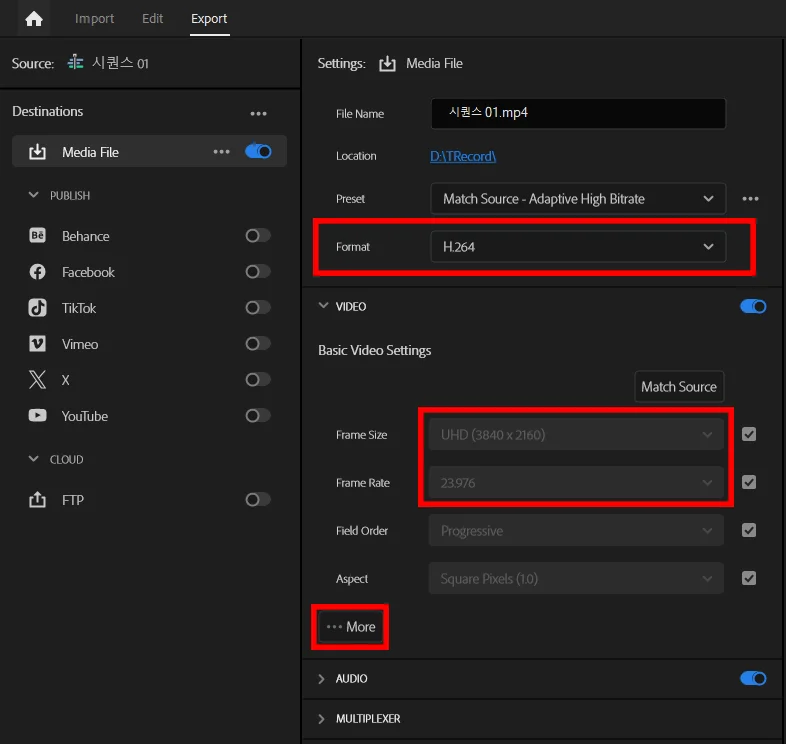
Task: Click the Vimeo icon
Action: (38, 343)
